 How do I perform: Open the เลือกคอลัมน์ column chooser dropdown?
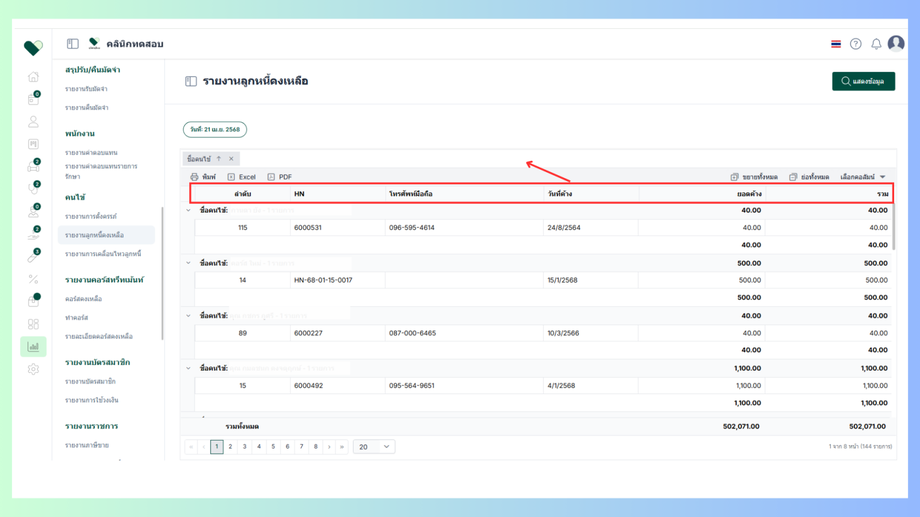click(x=863, y=177)
